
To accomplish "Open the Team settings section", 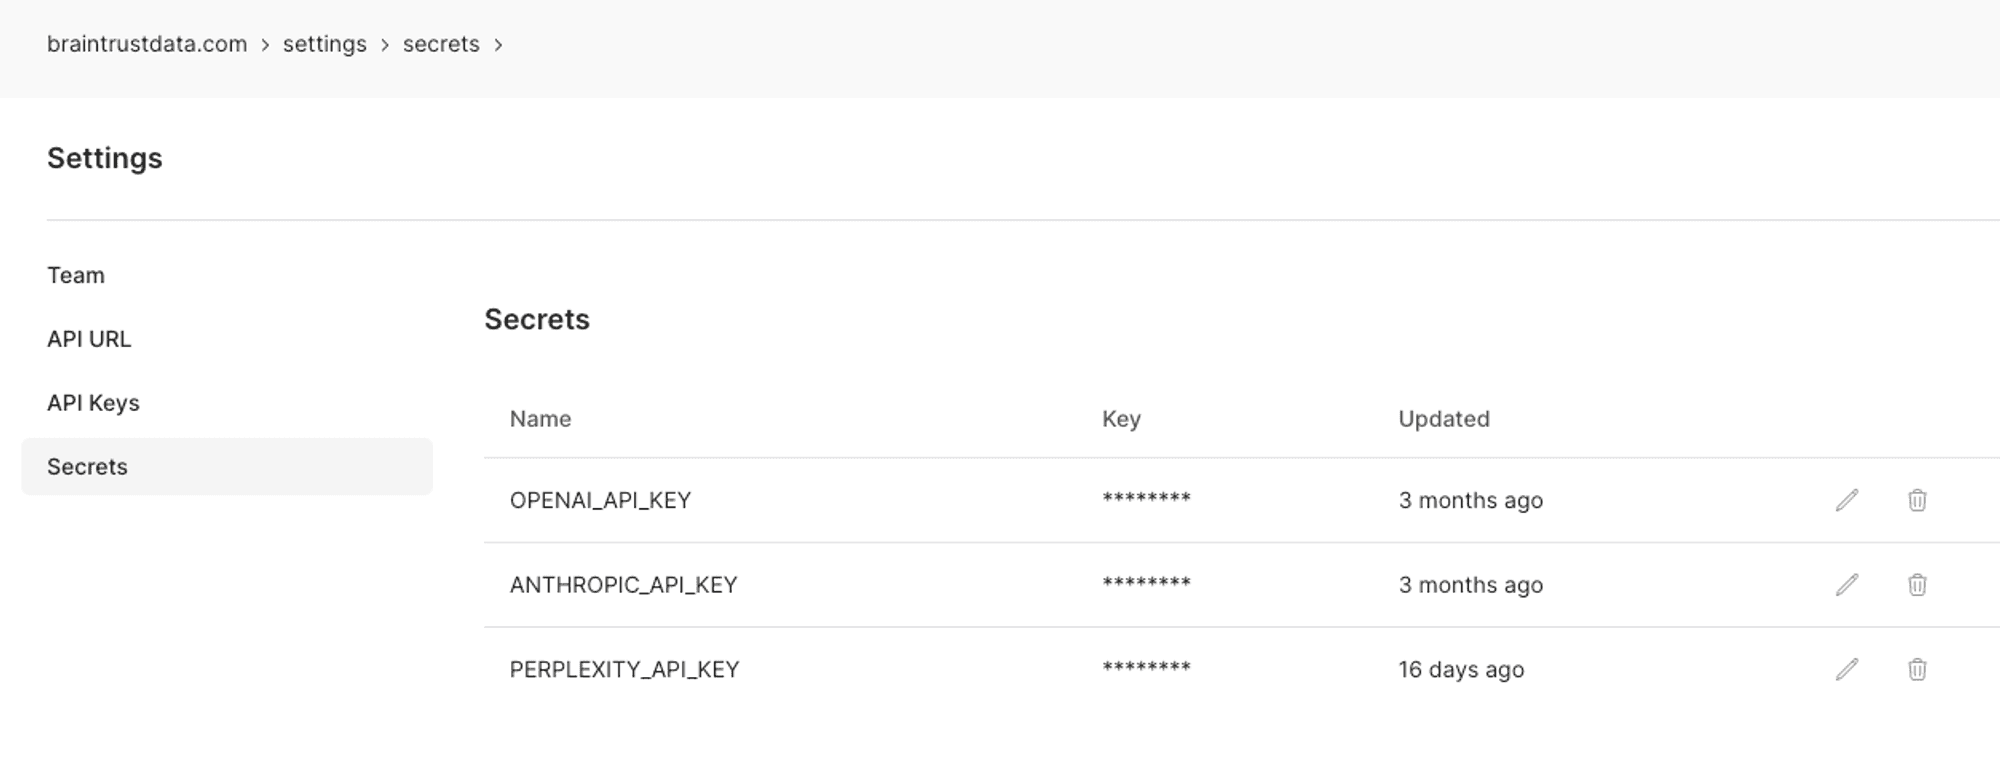I will click(76, 275).
